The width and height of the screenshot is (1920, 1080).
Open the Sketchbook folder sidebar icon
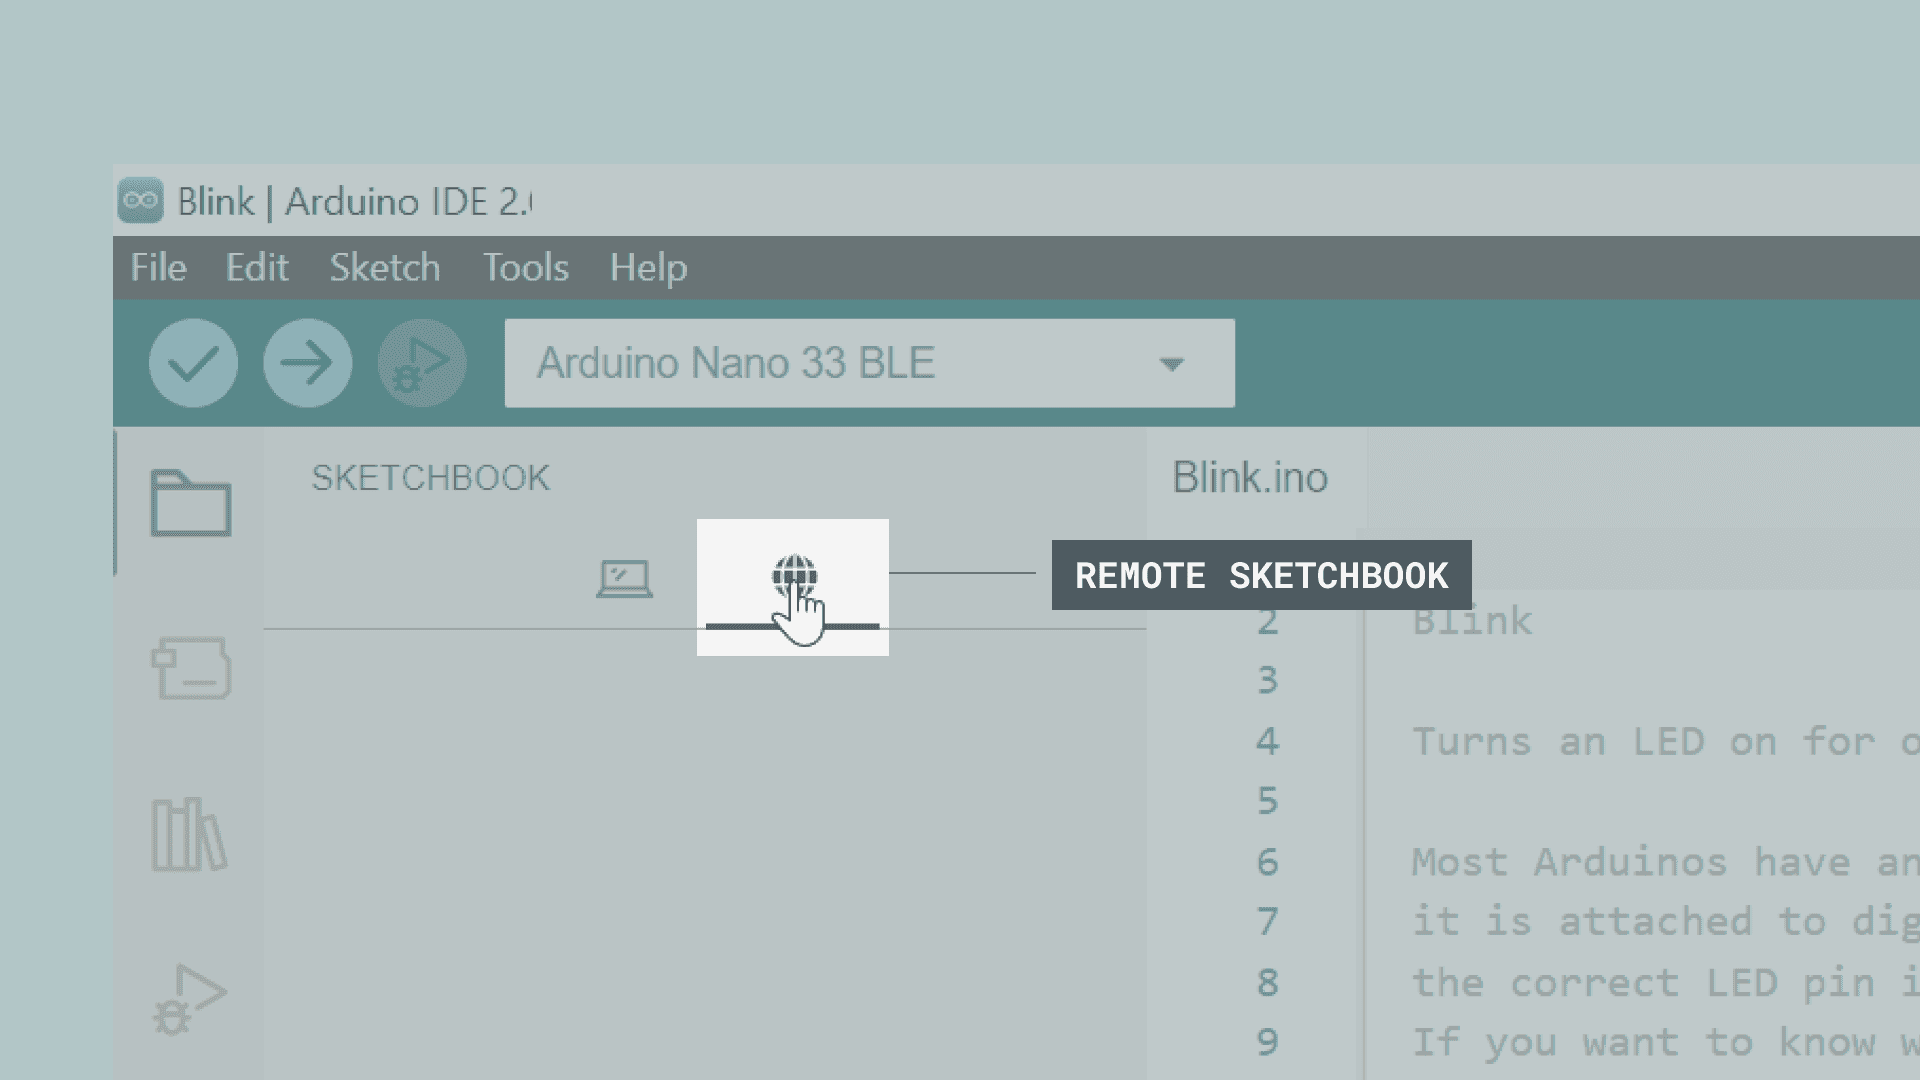point(190,503)
